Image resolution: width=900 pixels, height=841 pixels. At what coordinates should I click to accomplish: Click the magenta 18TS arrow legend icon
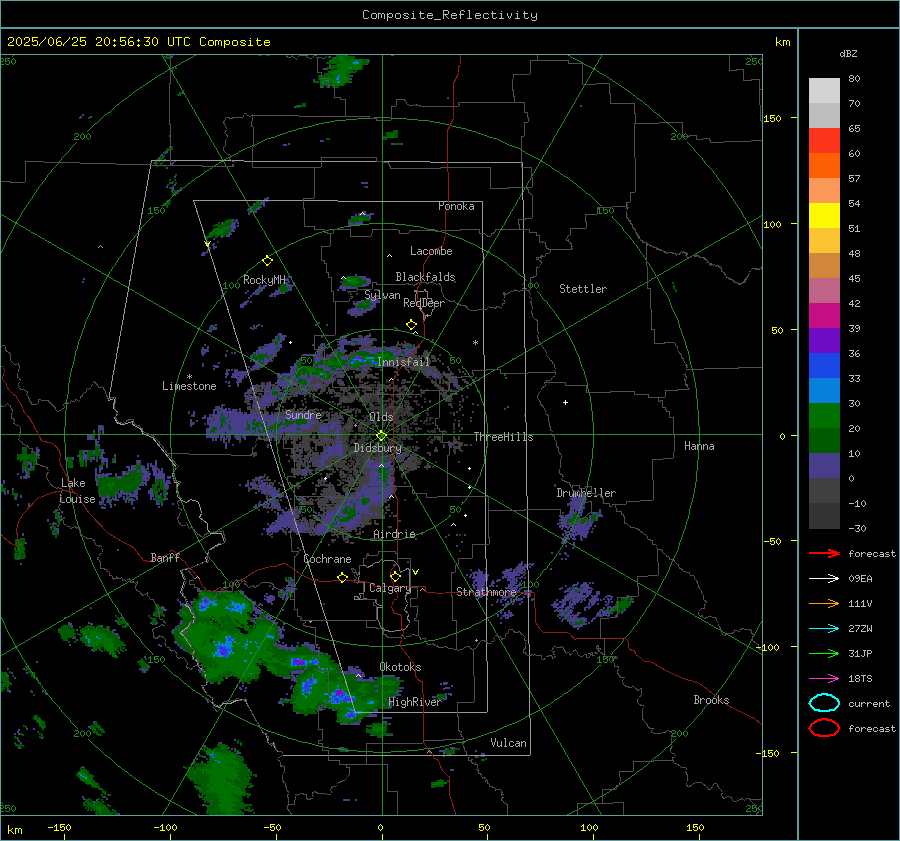(824, 679)
